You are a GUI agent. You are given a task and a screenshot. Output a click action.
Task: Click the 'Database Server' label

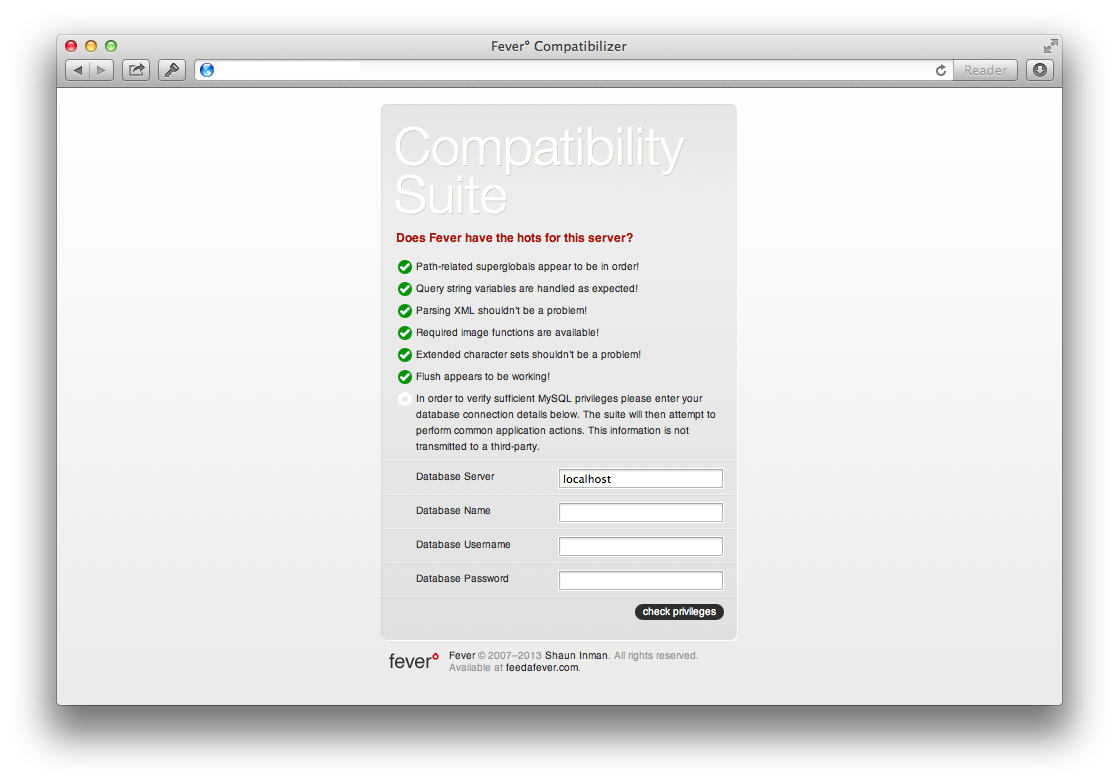[x=455, y=477]
